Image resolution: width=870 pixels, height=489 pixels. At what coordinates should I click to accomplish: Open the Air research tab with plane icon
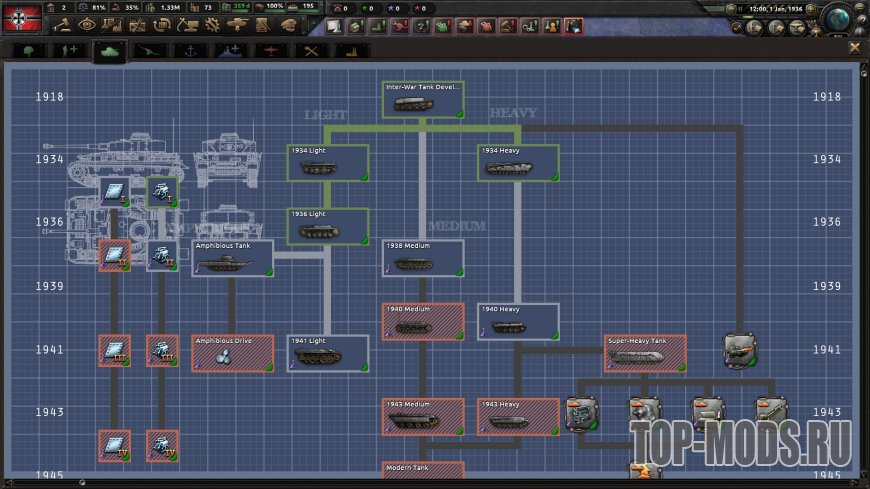click(271, 49)
